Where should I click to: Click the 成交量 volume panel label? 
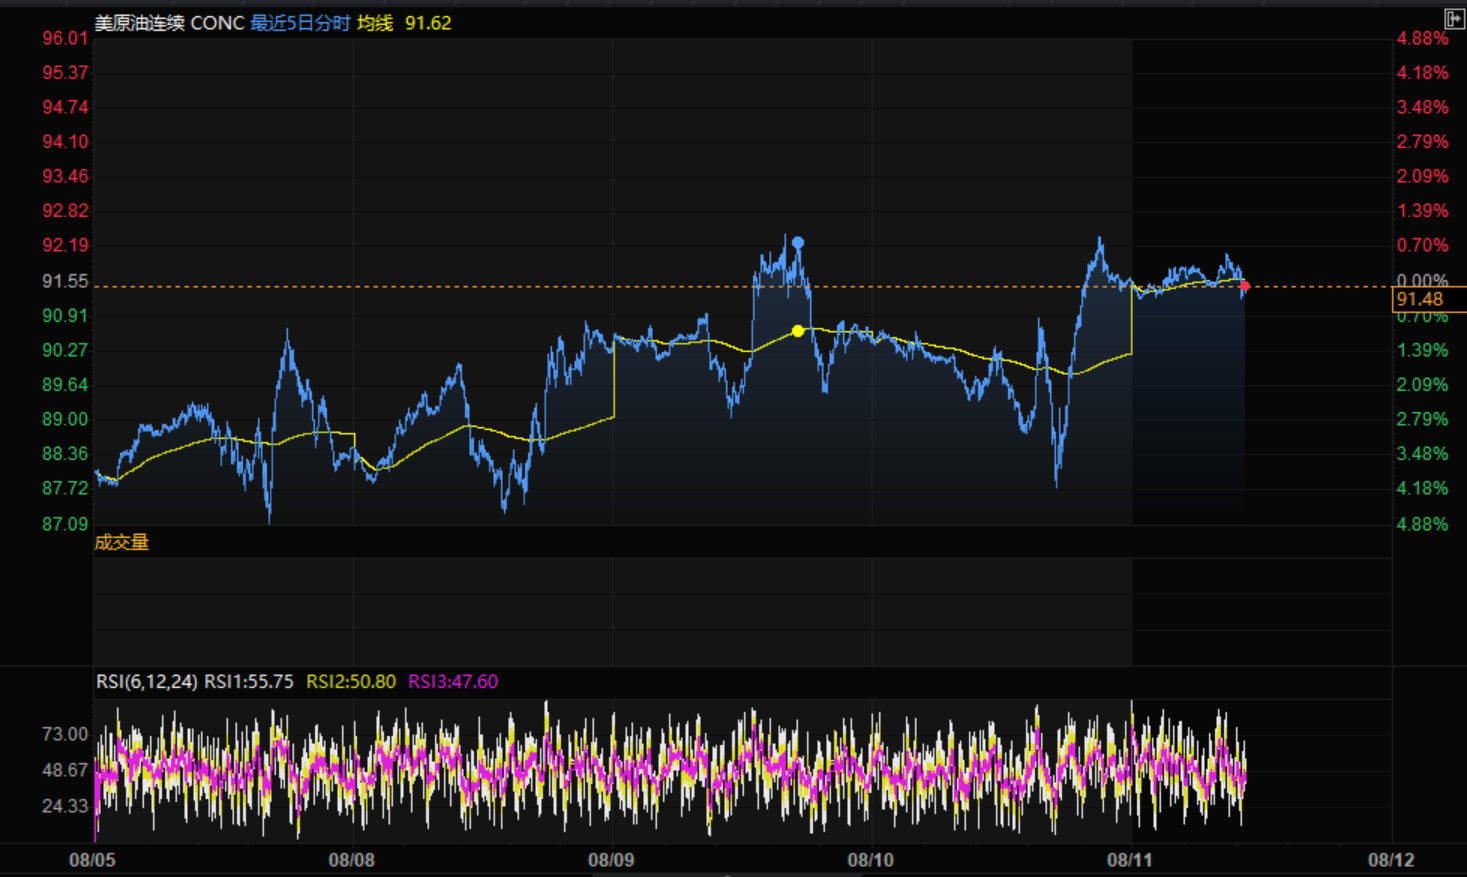[121, 542]
